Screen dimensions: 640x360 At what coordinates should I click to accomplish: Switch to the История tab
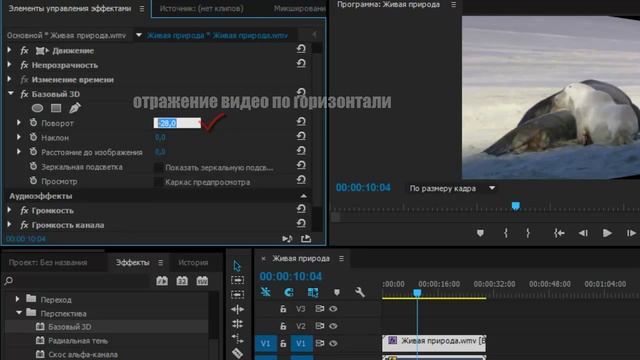pos(193,262)
